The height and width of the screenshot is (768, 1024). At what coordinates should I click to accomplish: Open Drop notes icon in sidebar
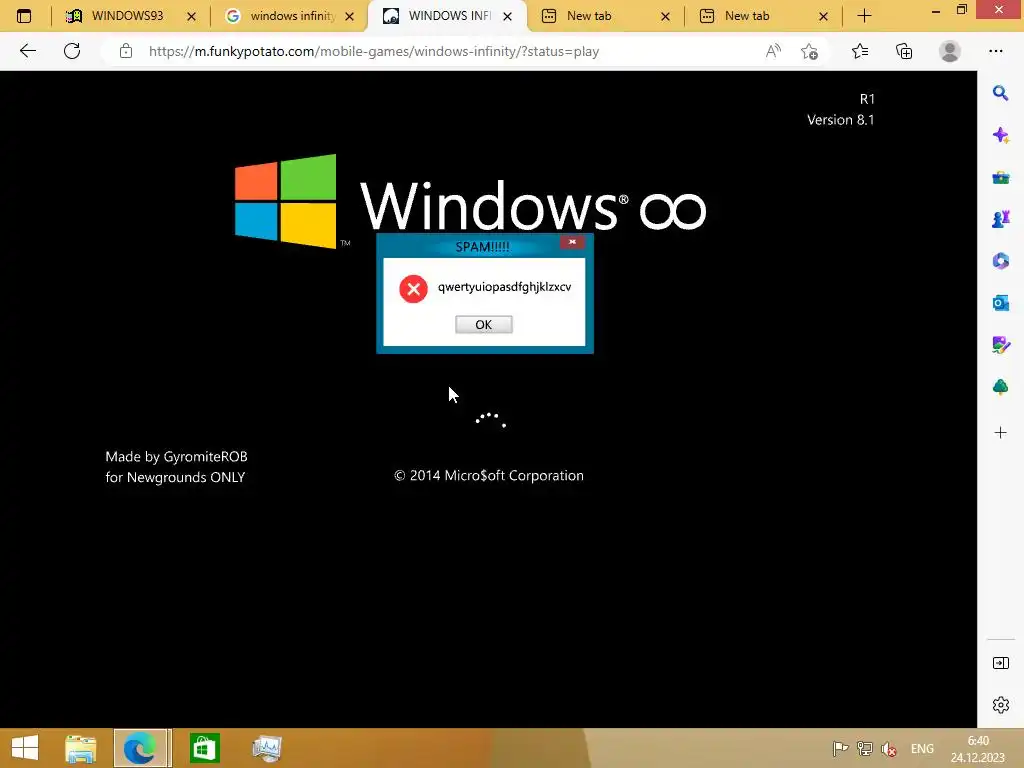pos(1000,344)
